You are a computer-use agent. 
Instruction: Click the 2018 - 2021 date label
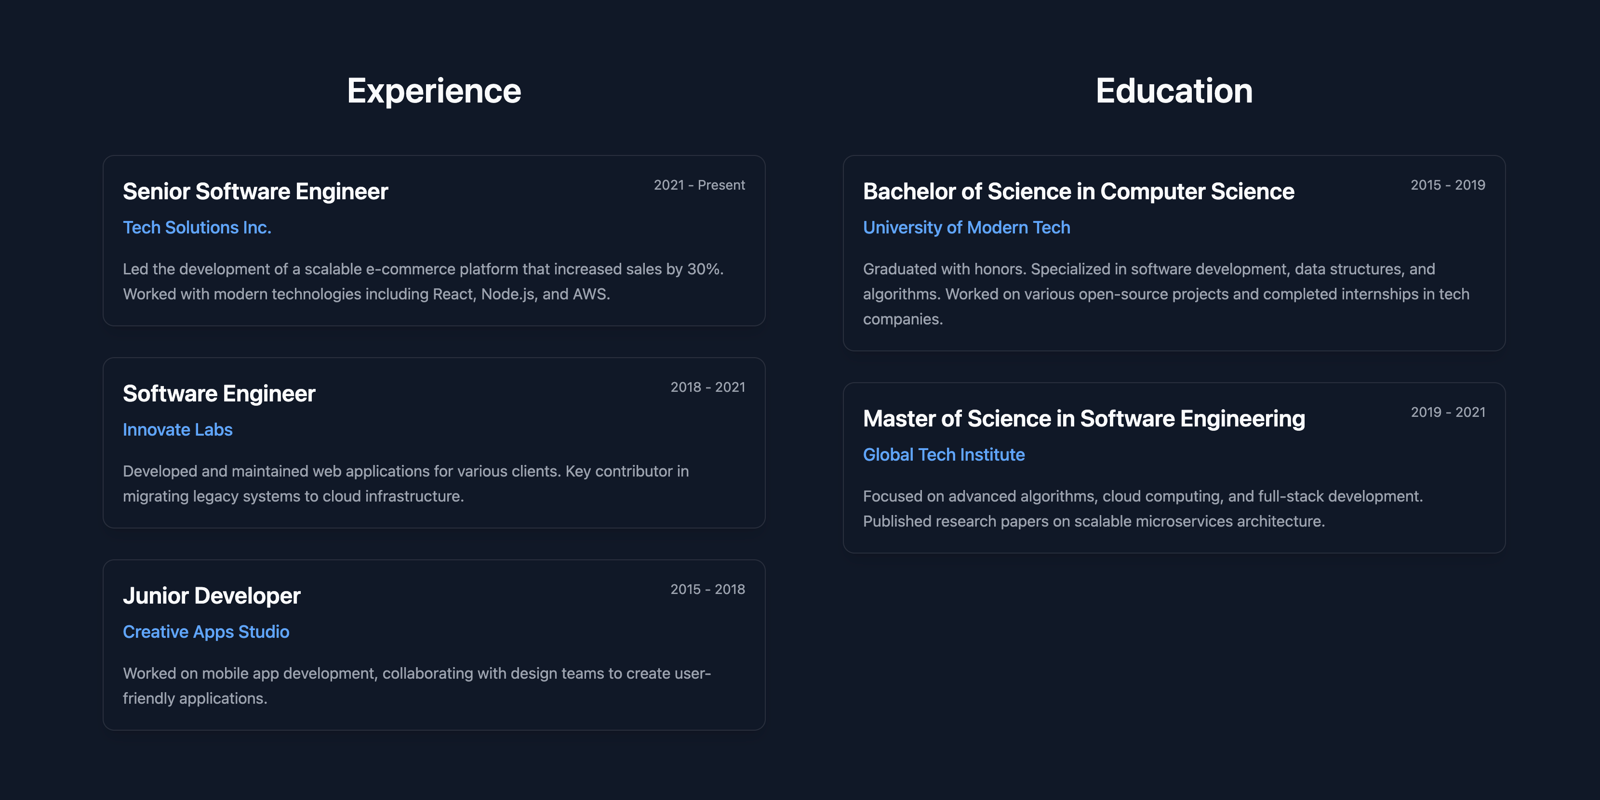click(708, 387)
